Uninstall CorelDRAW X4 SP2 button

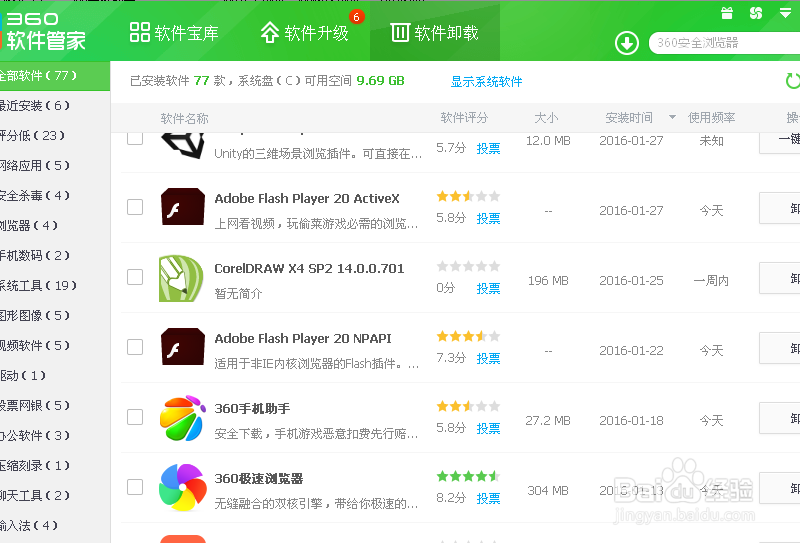[x=780, y=278]
